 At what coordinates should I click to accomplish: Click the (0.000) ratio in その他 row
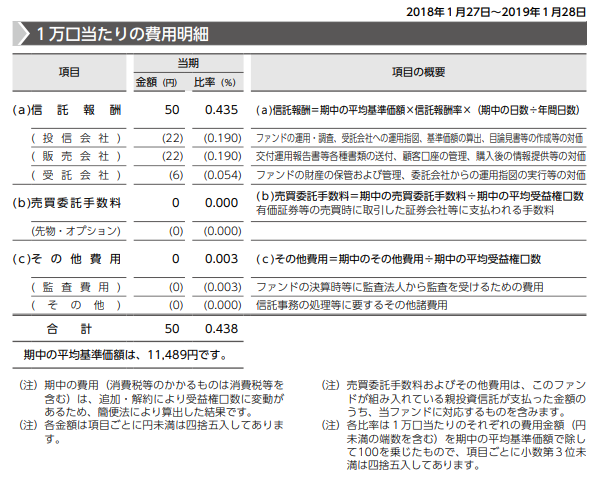click(222, 305)
